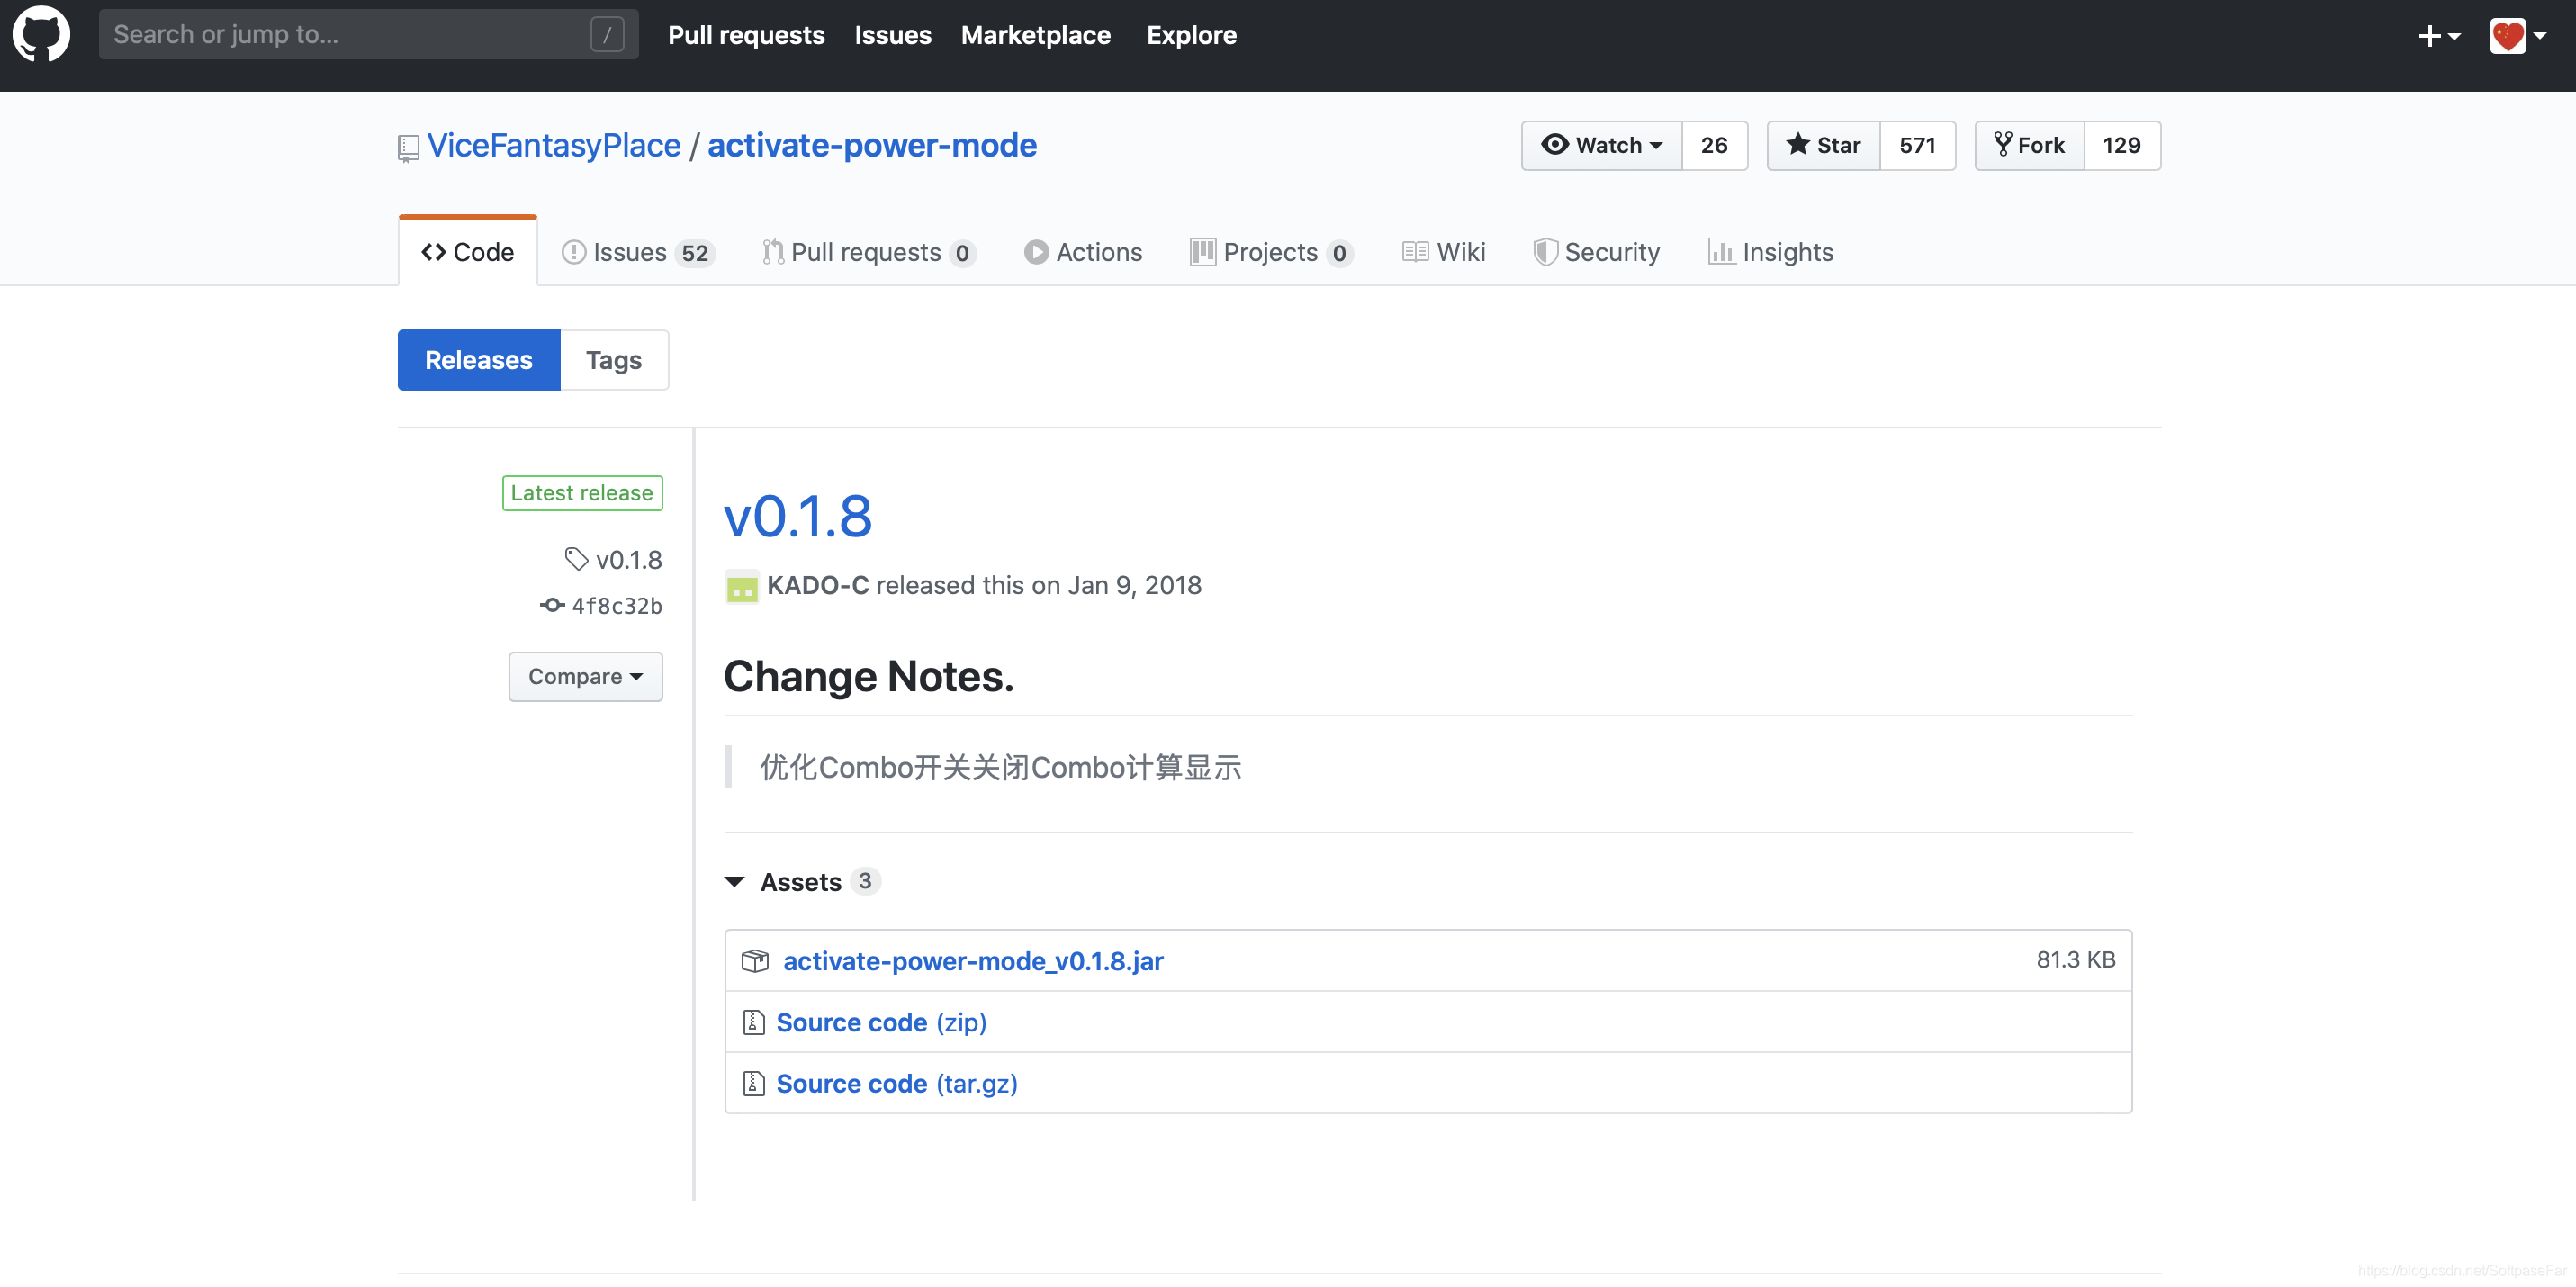The image size is (2576, 1287).
Task: Click the Actions play icon
Action: 1036,252
